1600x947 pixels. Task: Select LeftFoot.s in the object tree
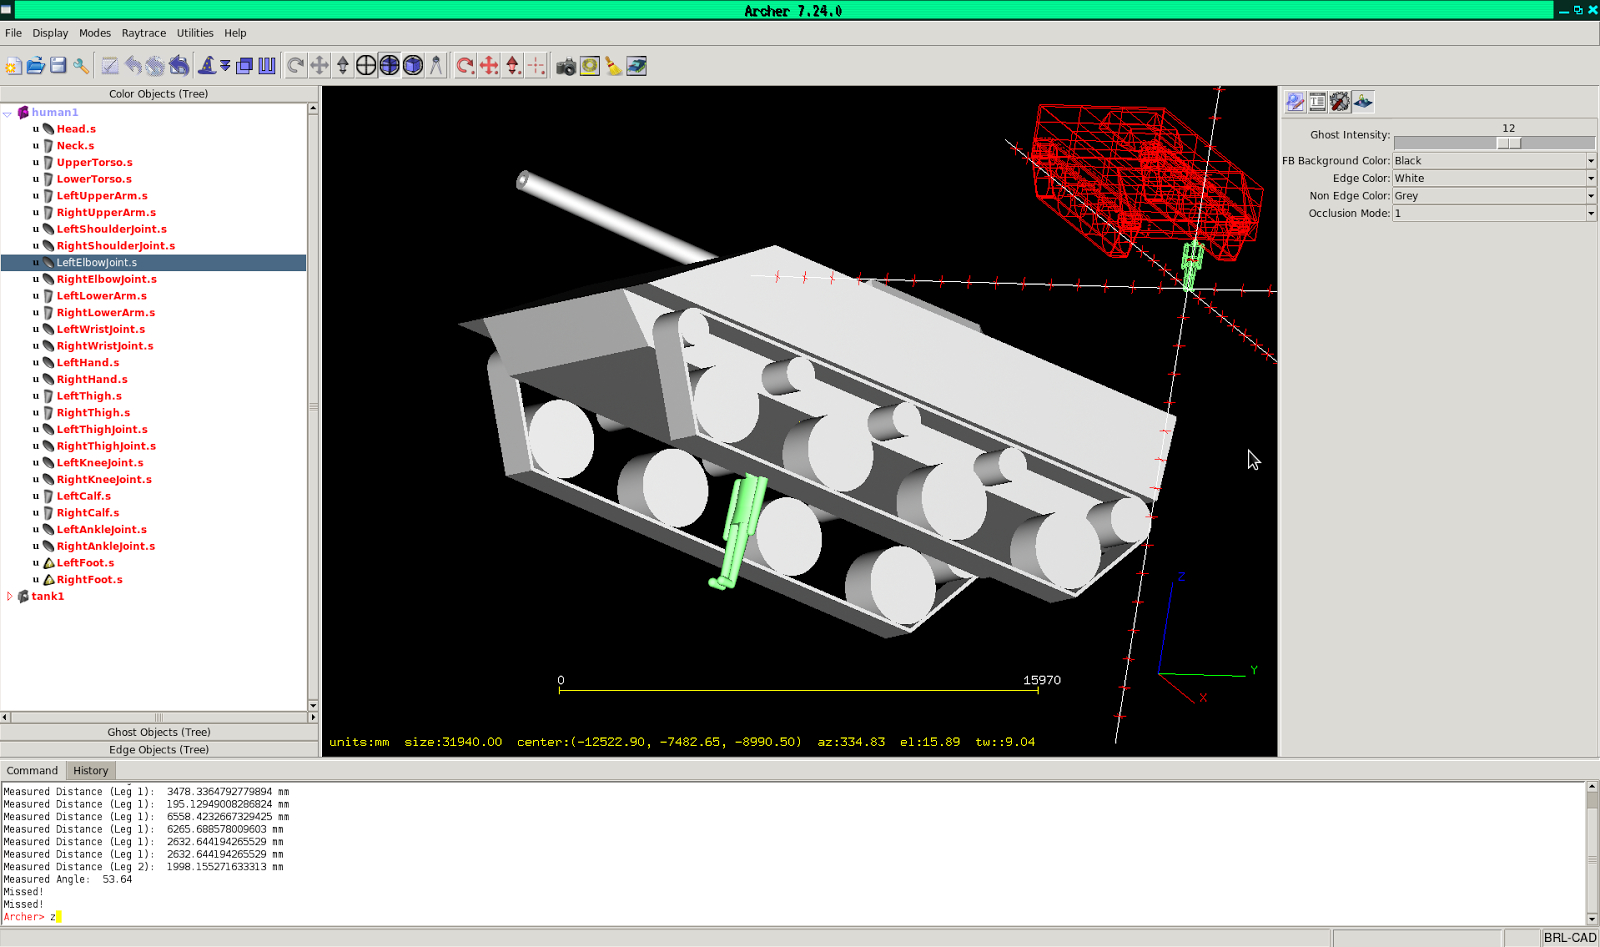85,563
